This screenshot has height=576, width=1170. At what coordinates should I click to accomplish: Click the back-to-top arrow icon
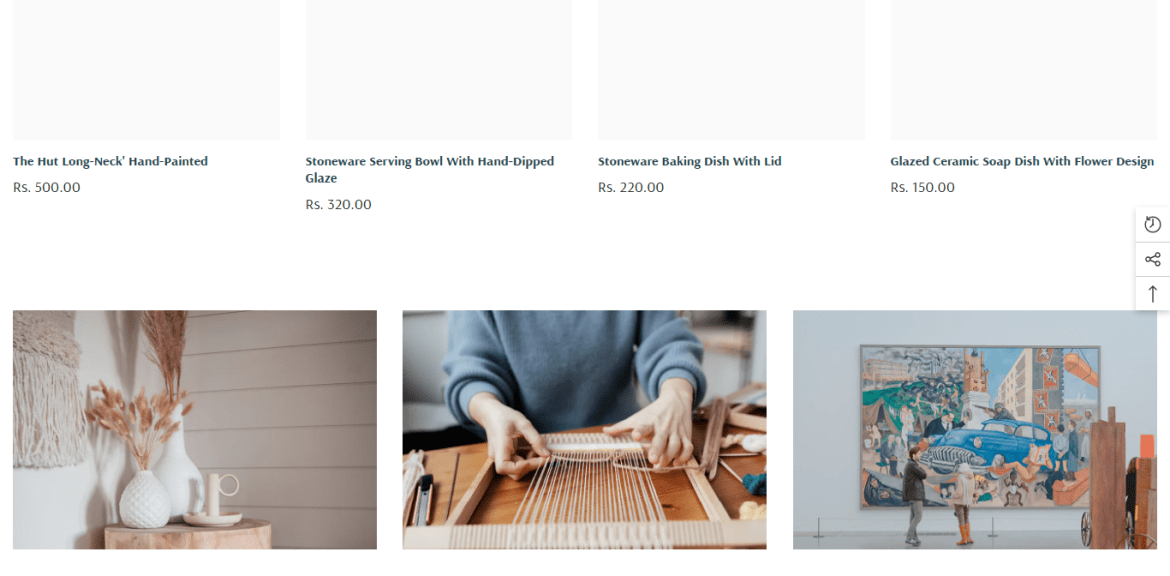click(x=1152, y=294)
